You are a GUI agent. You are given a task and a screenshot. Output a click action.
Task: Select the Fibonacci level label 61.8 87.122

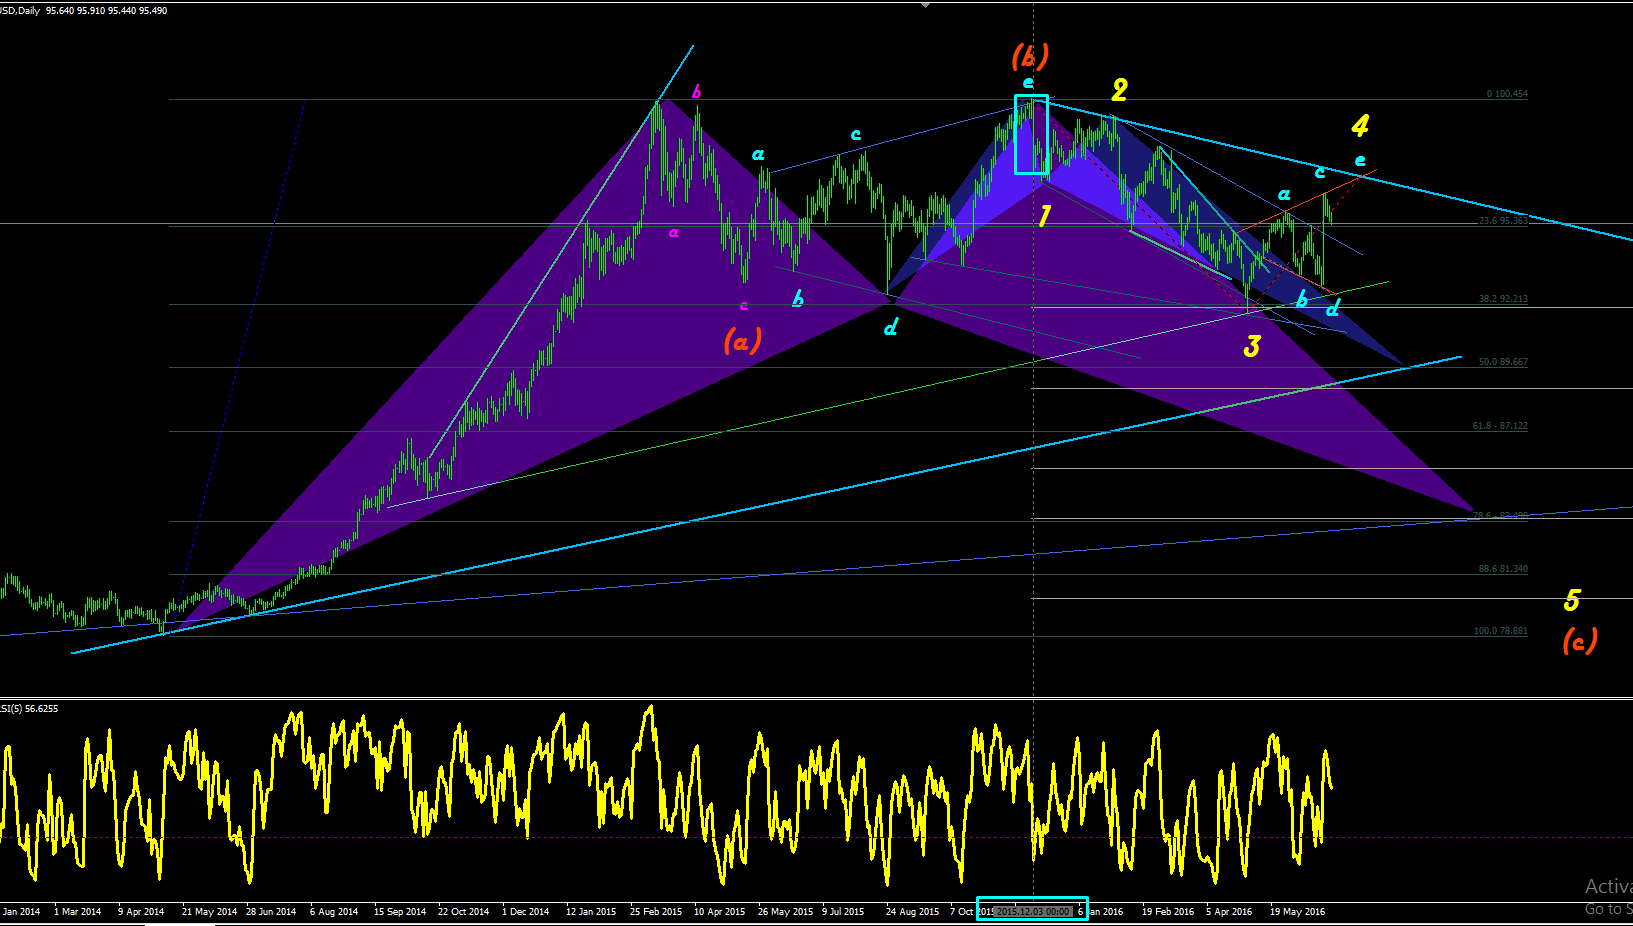click(1500, 426)
